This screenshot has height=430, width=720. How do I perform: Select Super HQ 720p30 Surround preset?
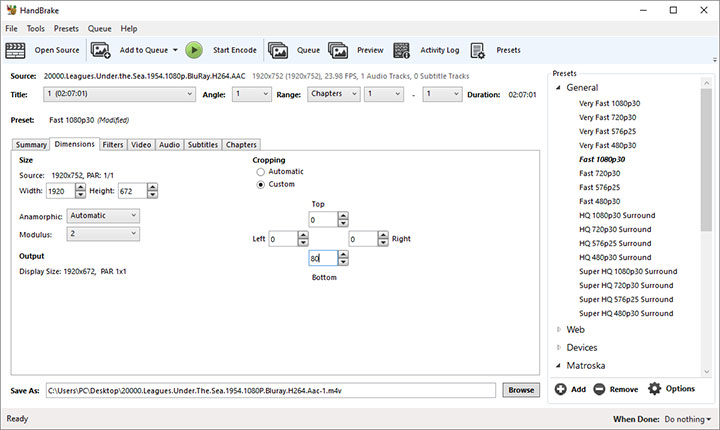coord(626,285)
